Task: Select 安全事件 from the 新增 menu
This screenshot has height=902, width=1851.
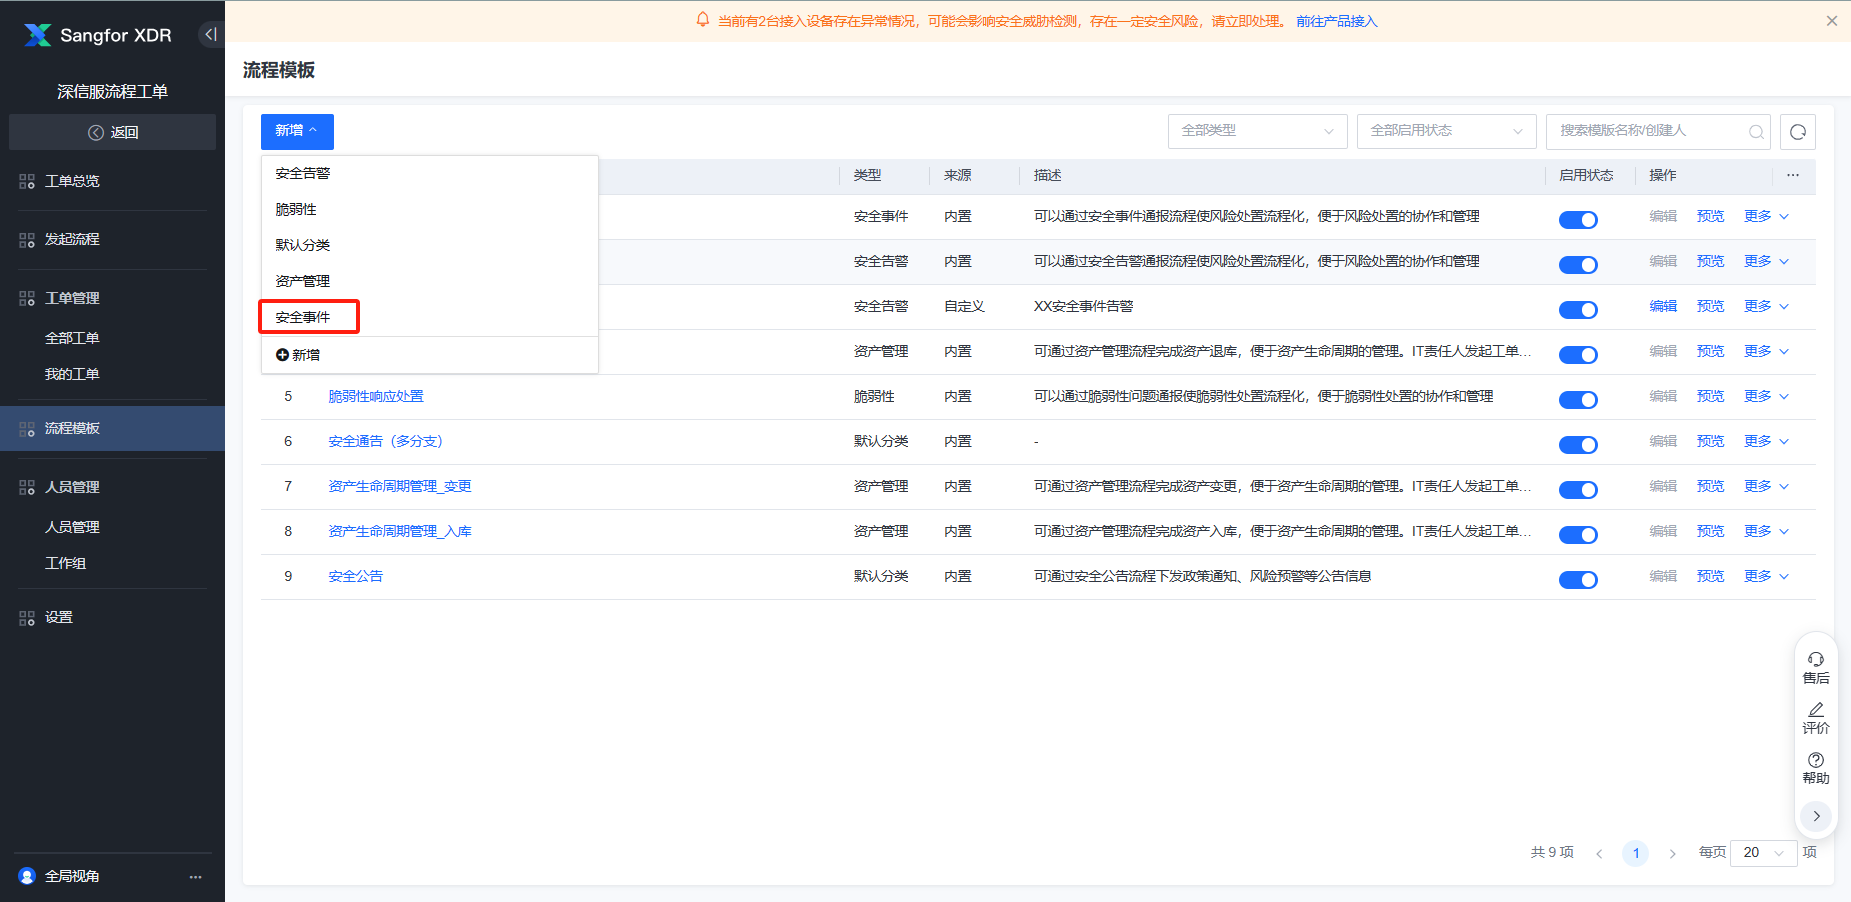Action: click(303, 317)
